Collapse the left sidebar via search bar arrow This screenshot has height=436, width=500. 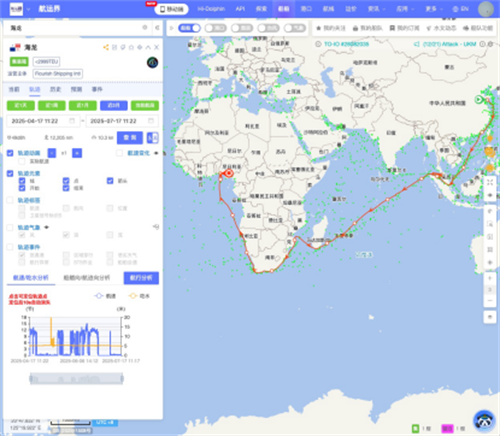click(x=157, y=28)
